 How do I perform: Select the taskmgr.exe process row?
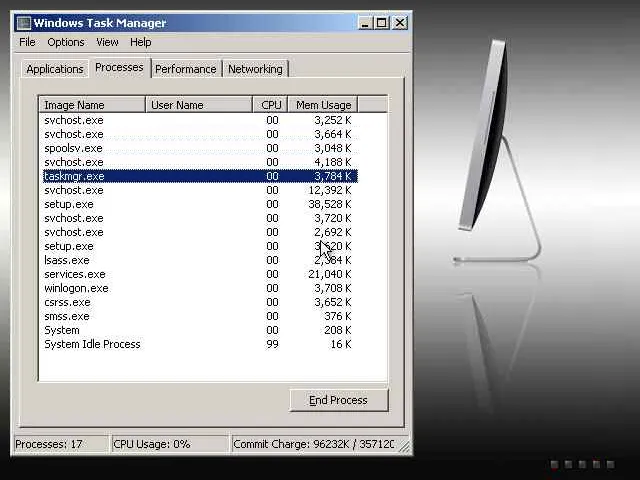[200, 176]
